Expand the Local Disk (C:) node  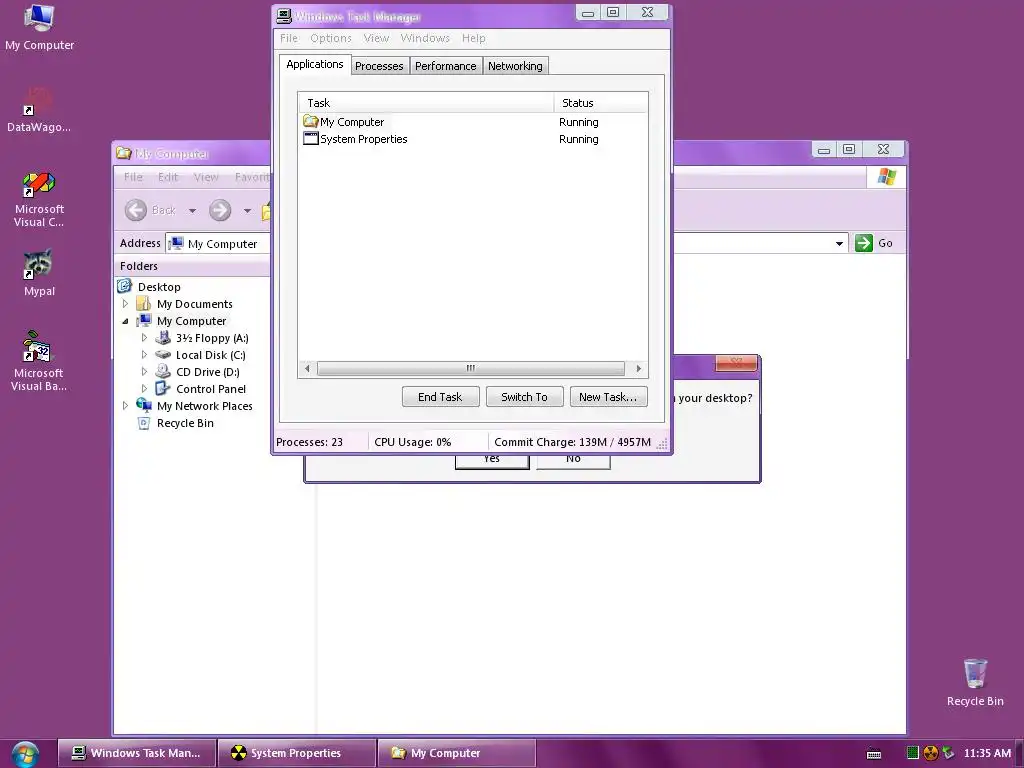[144, 355]
